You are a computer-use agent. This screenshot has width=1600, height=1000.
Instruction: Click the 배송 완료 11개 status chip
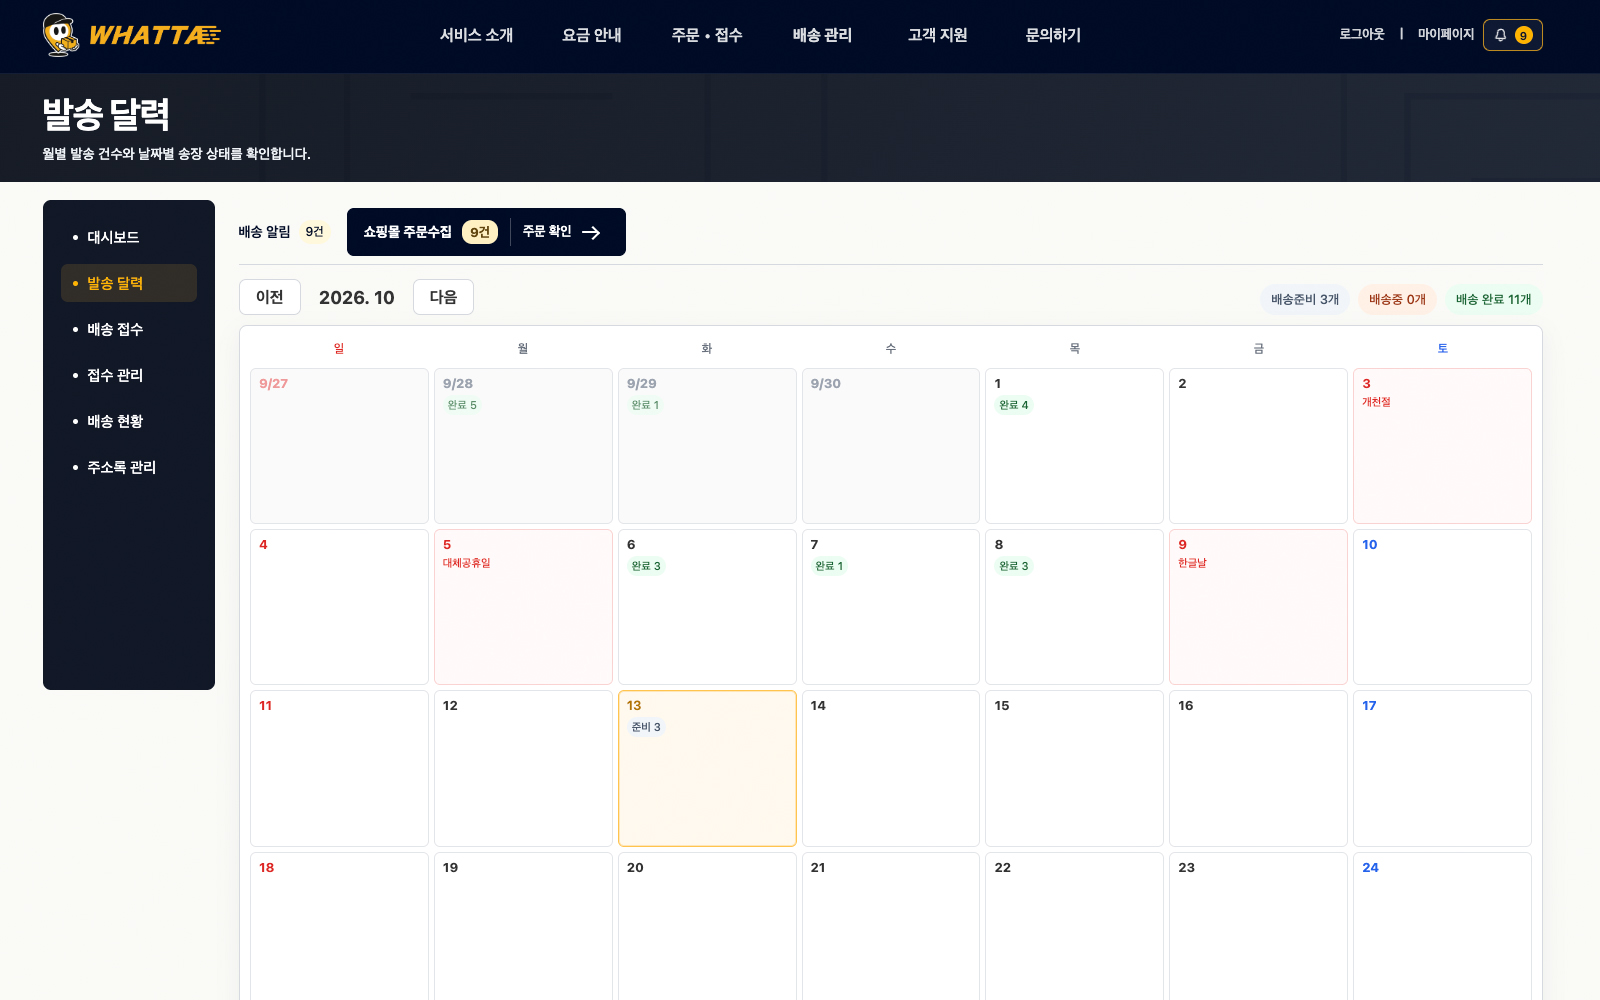click(1493, 299)
